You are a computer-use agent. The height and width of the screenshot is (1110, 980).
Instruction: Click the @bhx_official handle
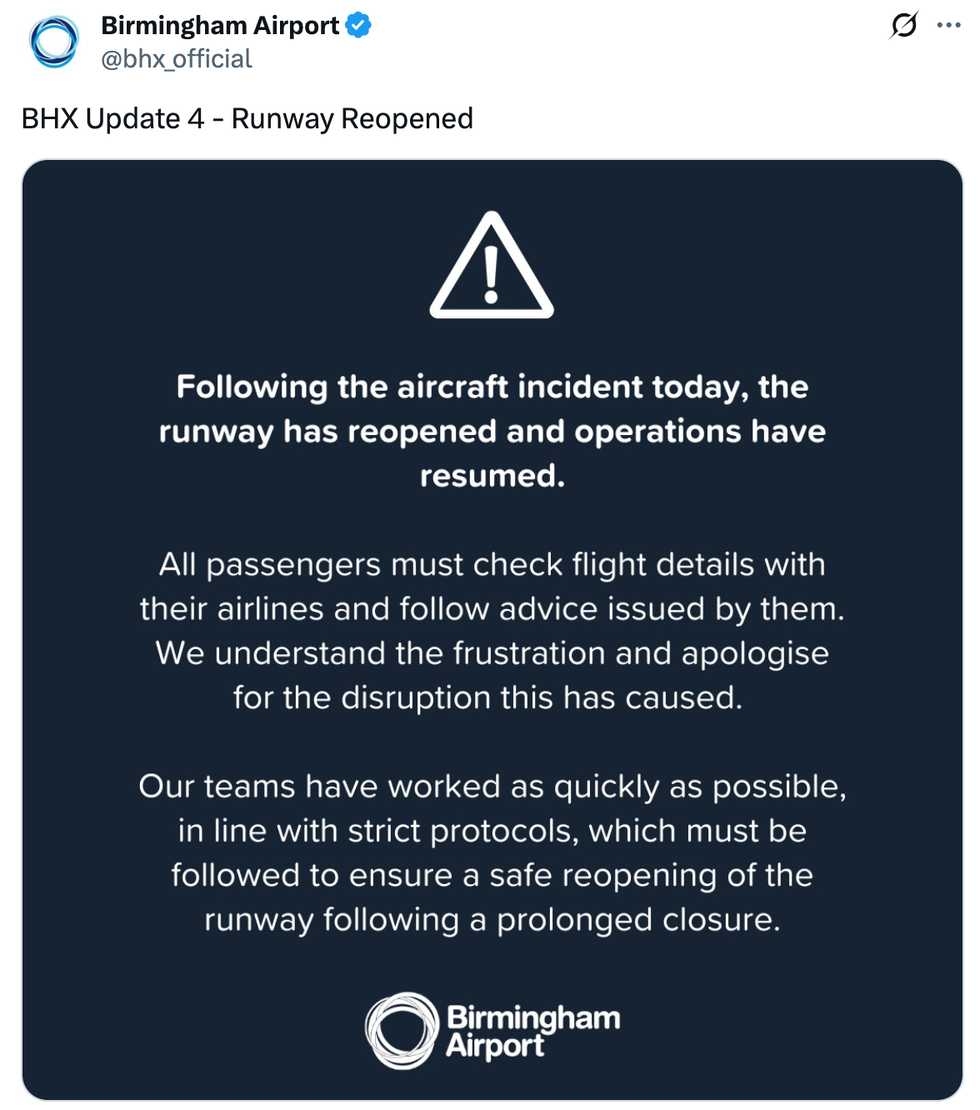coord(177,59)
